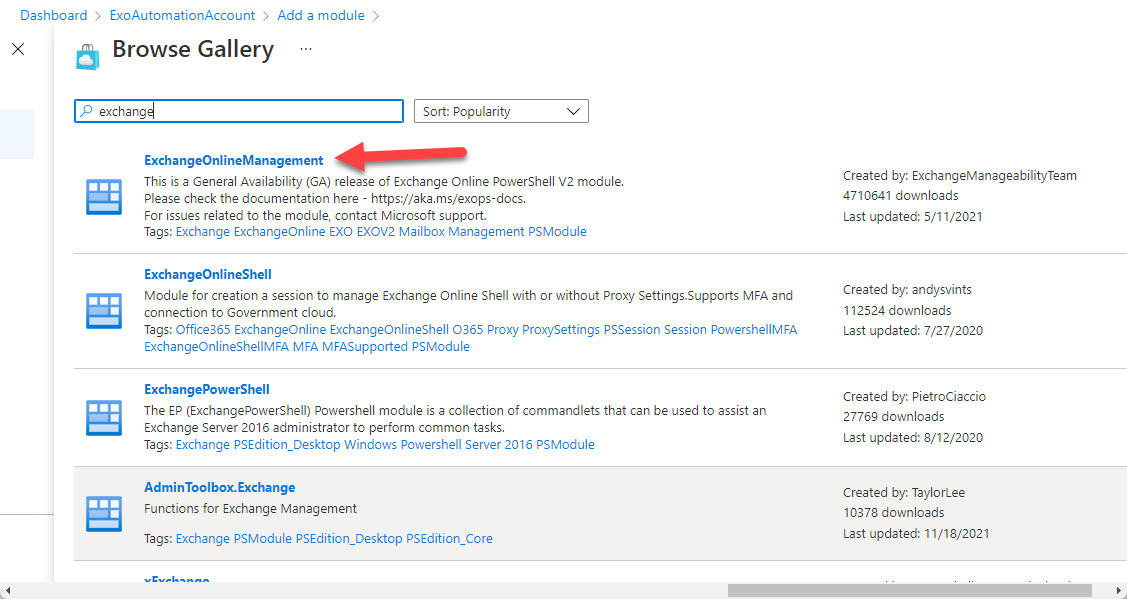Select the Add a module breadcrumb
This screenshot has width=1127, height=599.
[320, 15]
